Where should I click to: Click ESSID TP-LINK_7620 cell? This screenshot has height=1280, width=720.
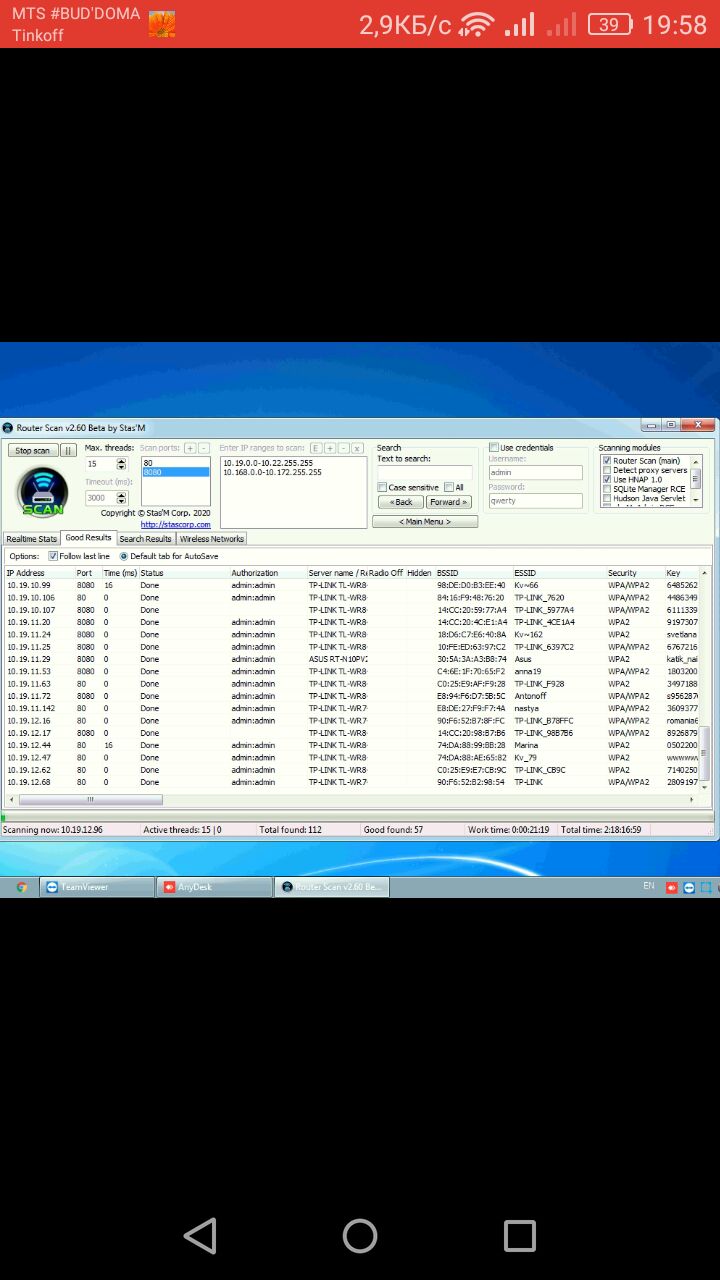tap(539, 598)
